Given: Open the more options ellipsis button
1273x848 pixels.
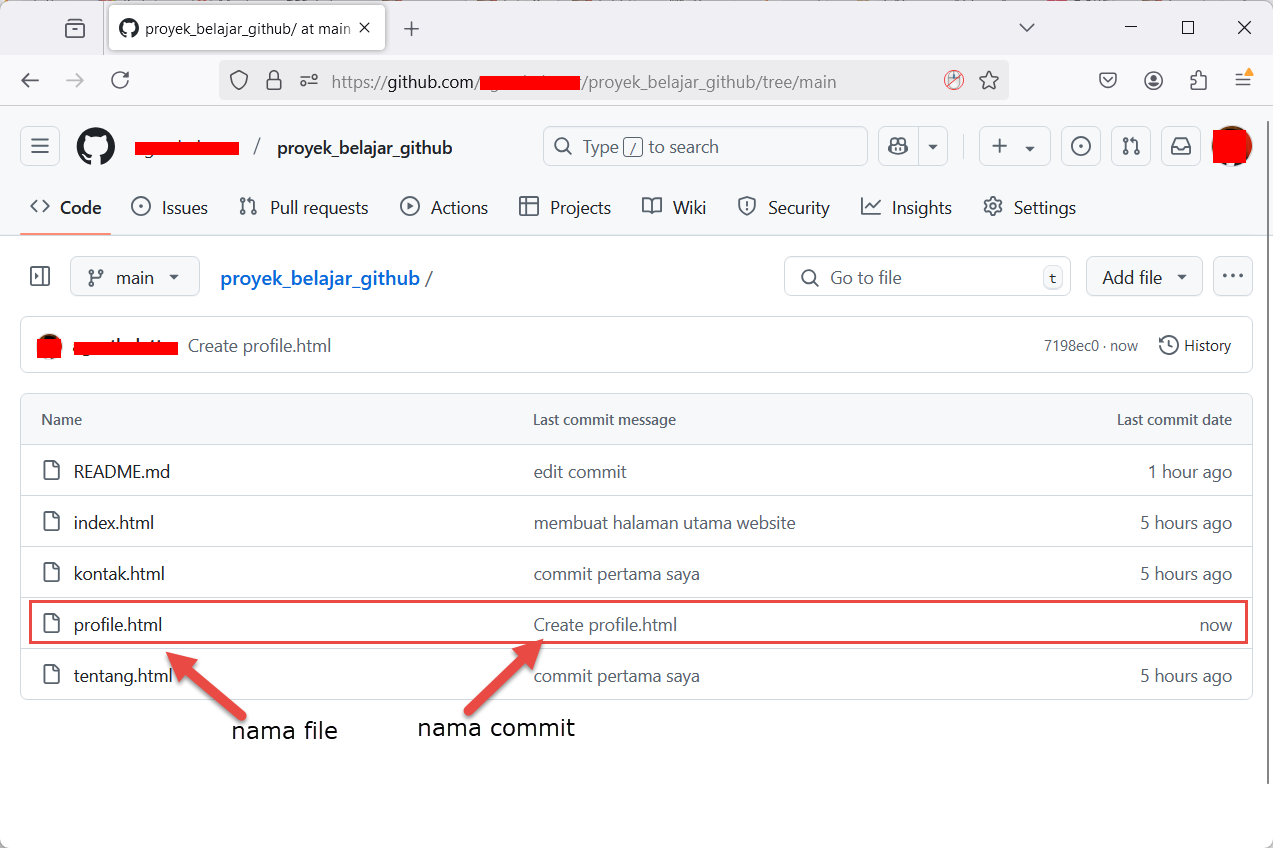Looking at the screenshot, I should pos(1232,277).
